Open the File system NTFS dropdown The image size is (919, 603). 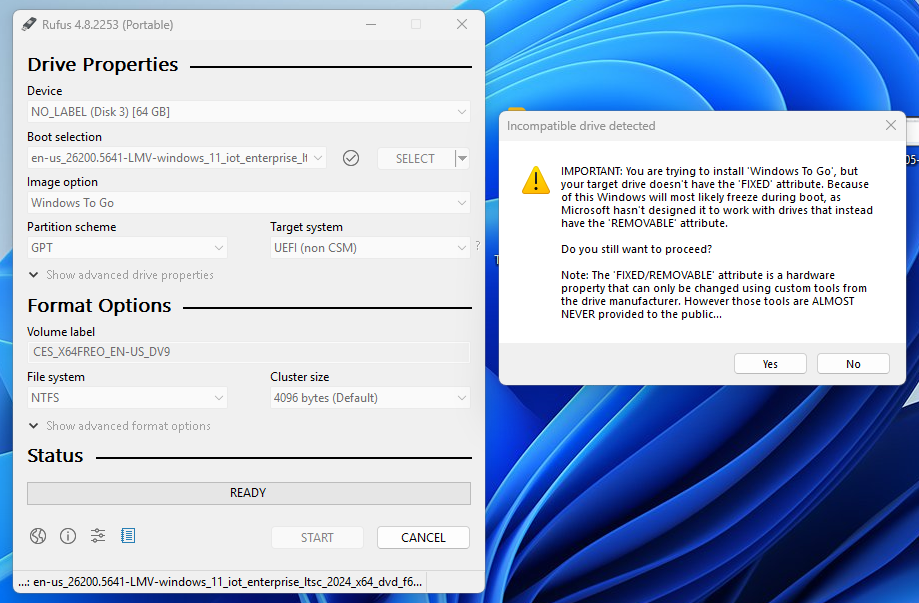[x=127, y=398]
